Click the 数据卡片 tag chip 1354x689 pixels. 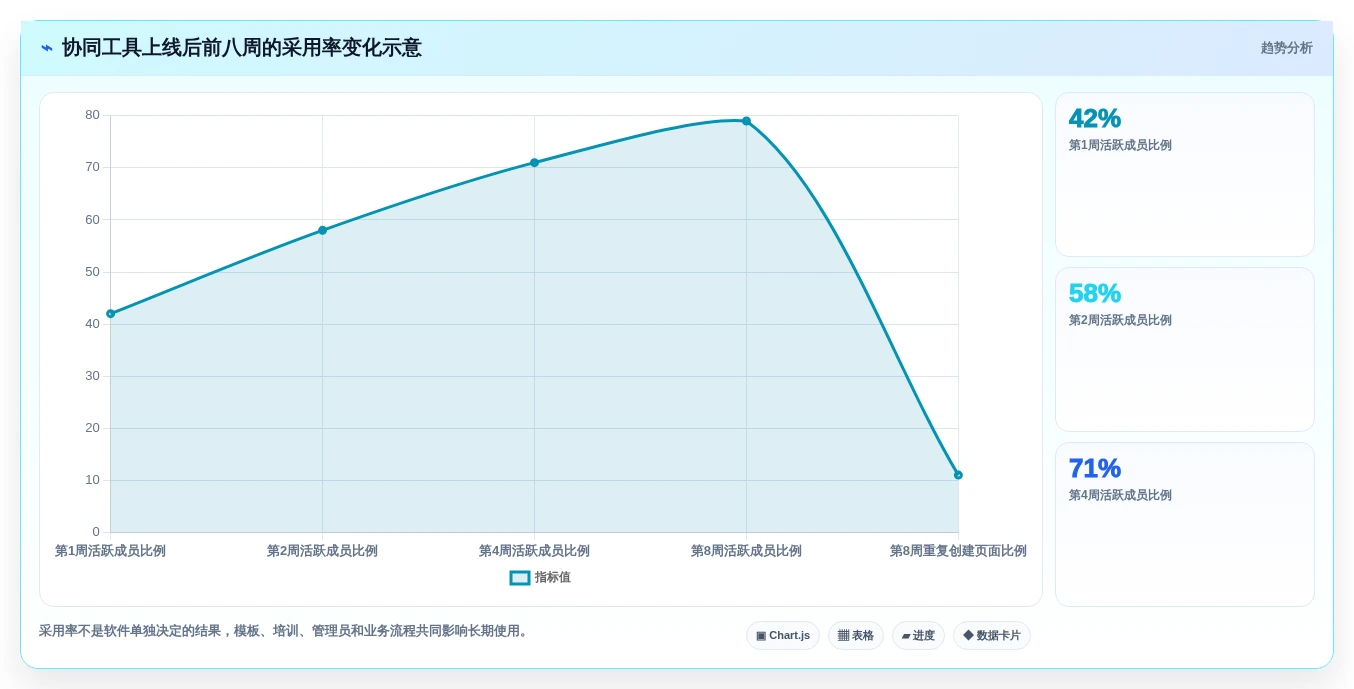click(992, 636)
